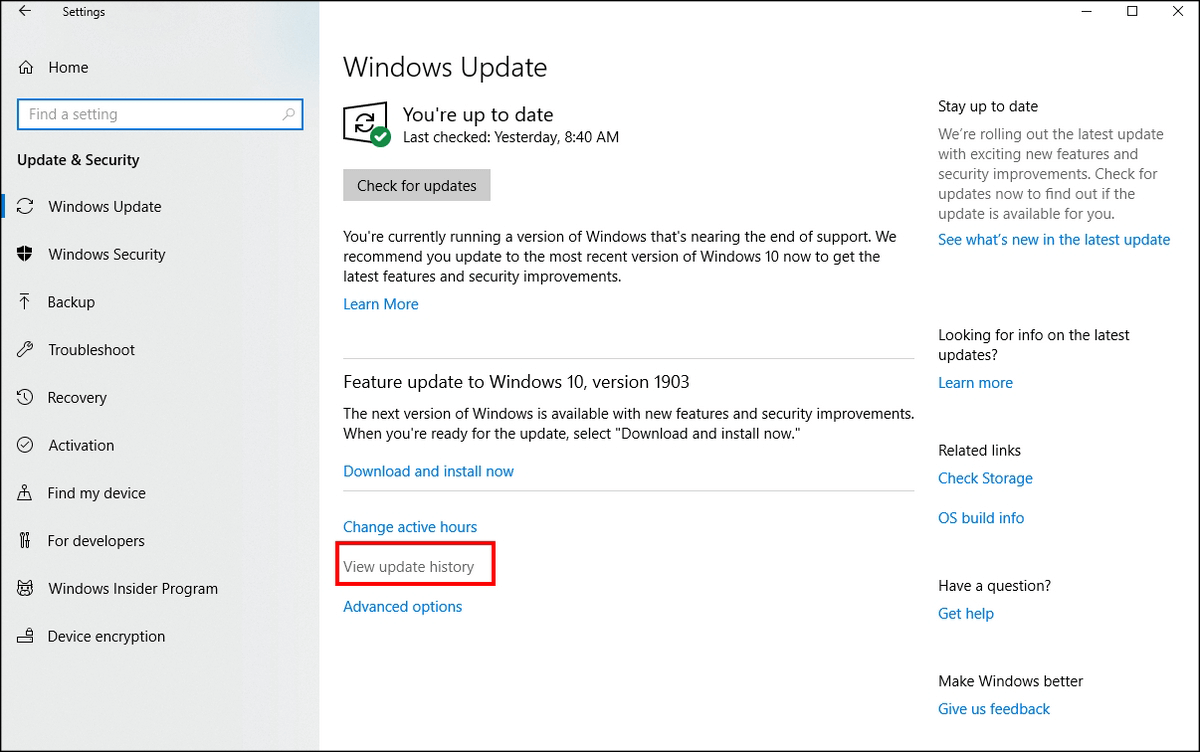Minimize the Settings window
Image resolution: width=1200 pixels, height=752 pixels.
tap(1087, 12)
